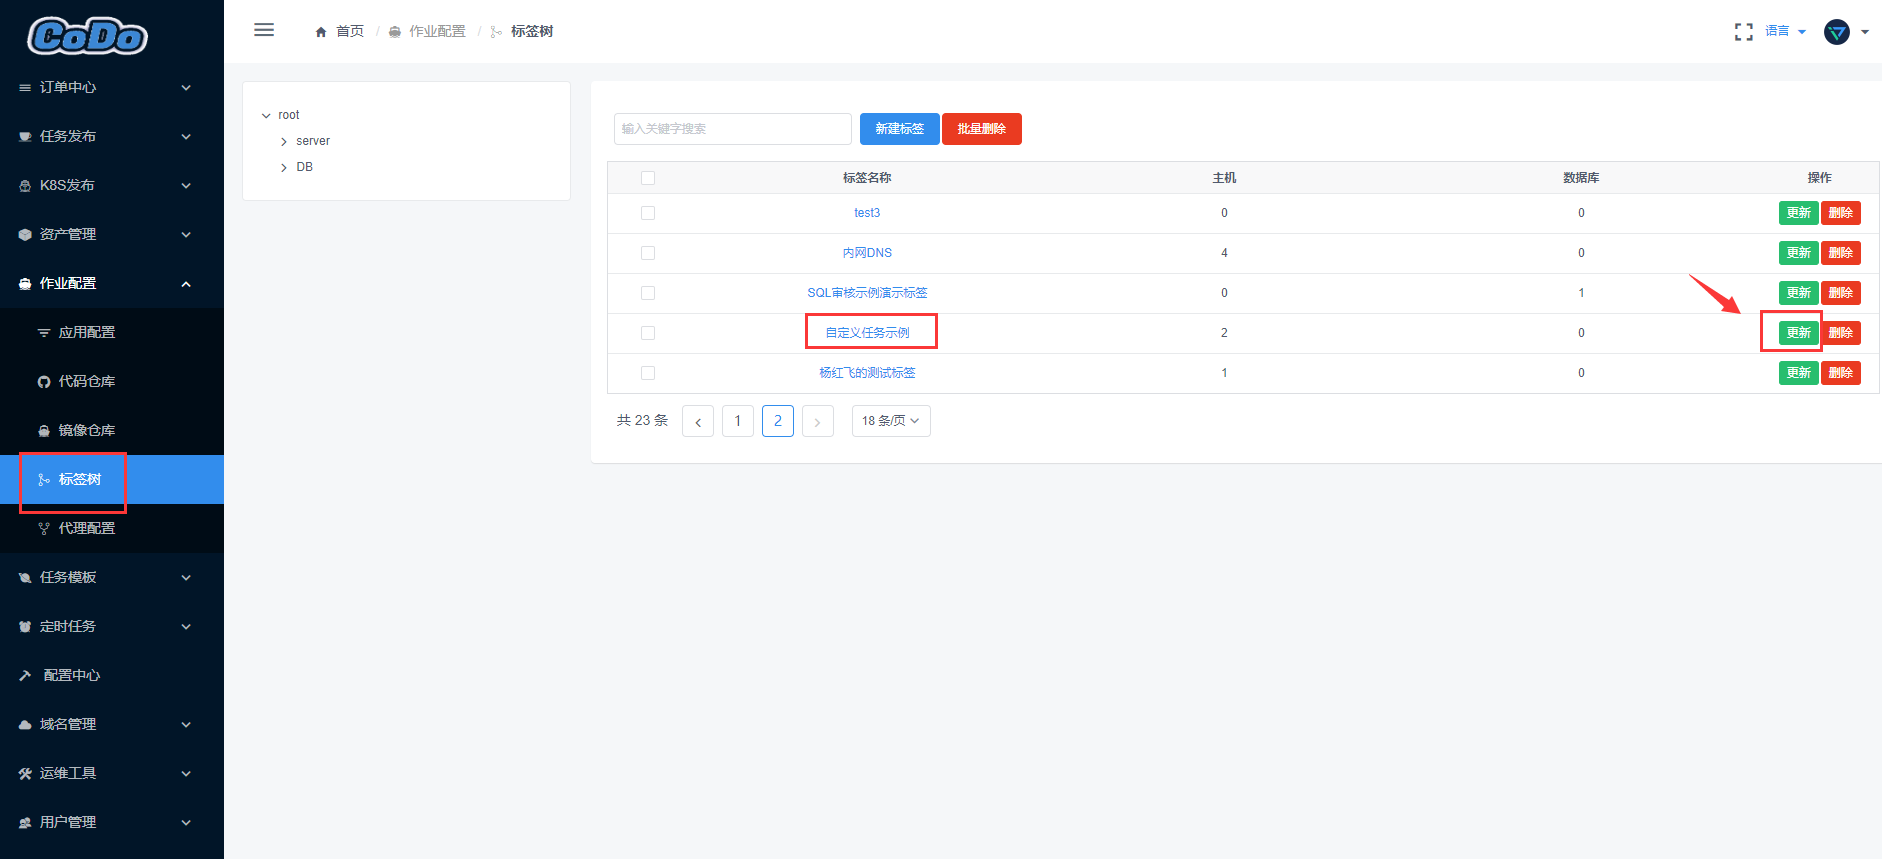
Task: Click 配置中心 wrench icon
Action: 25,676
